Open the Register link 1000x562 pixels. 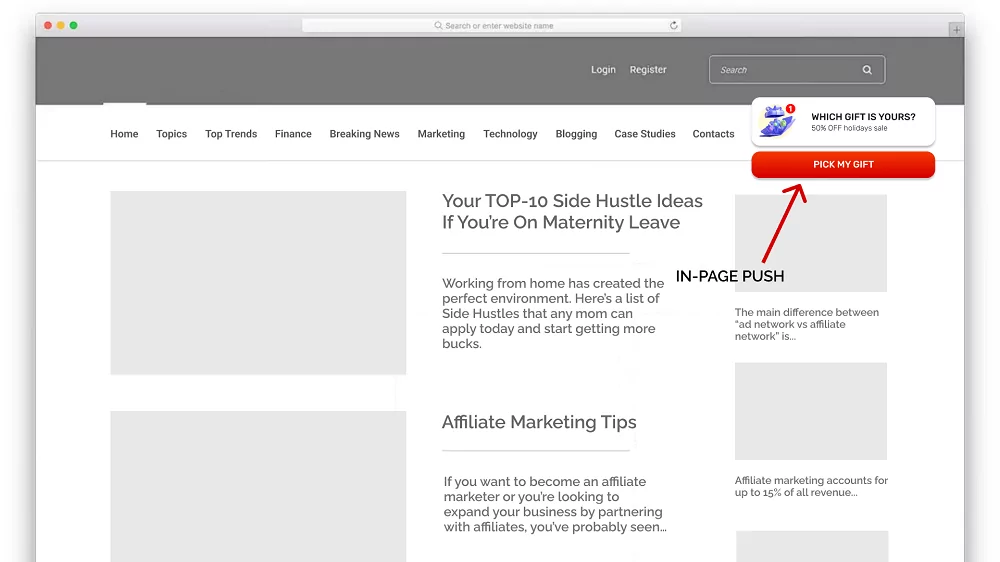[x=648, y=70]
